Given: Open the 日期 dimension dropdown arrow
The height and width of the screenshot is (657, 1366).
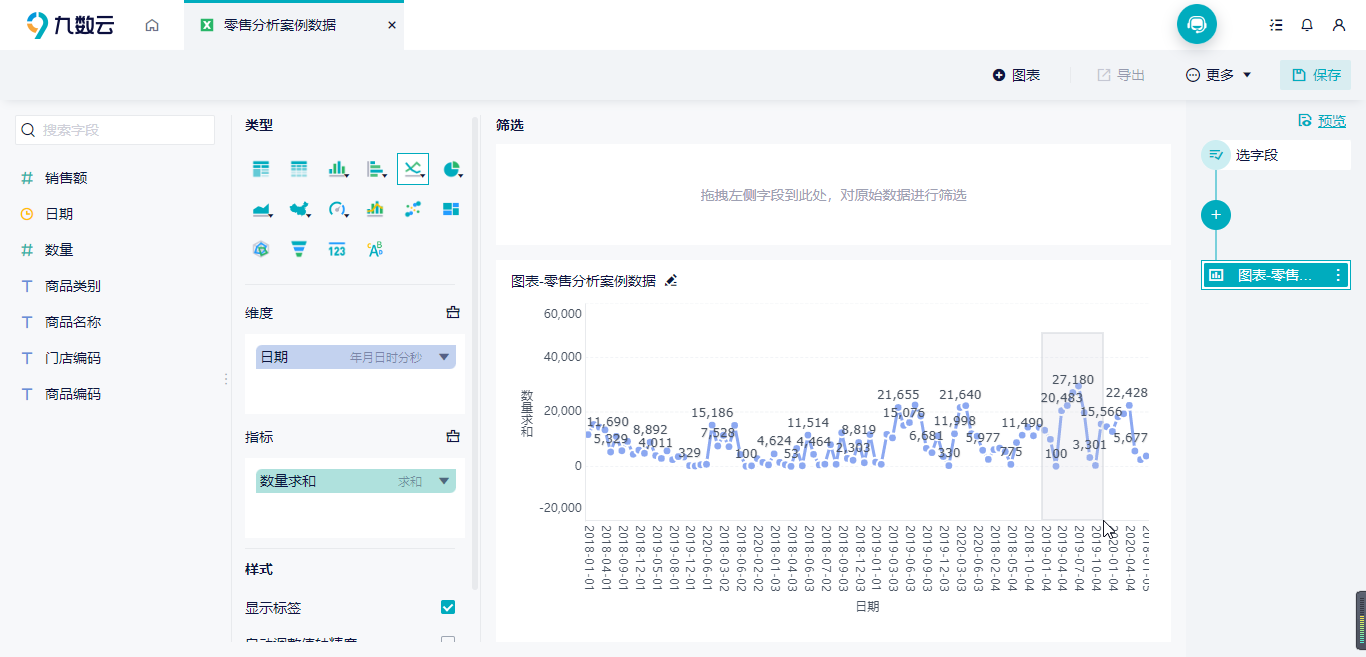Looking at the screenshot, I should [x=444, y=357].
